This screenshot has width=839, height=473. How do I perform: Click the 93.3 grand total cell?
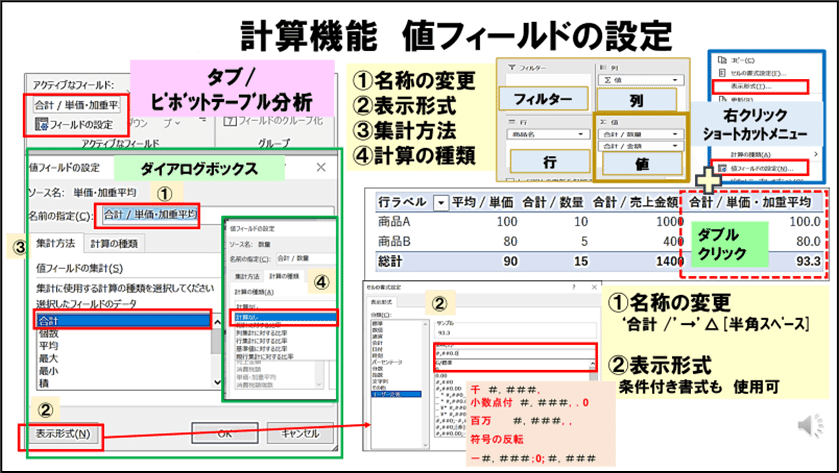[808, 261]
